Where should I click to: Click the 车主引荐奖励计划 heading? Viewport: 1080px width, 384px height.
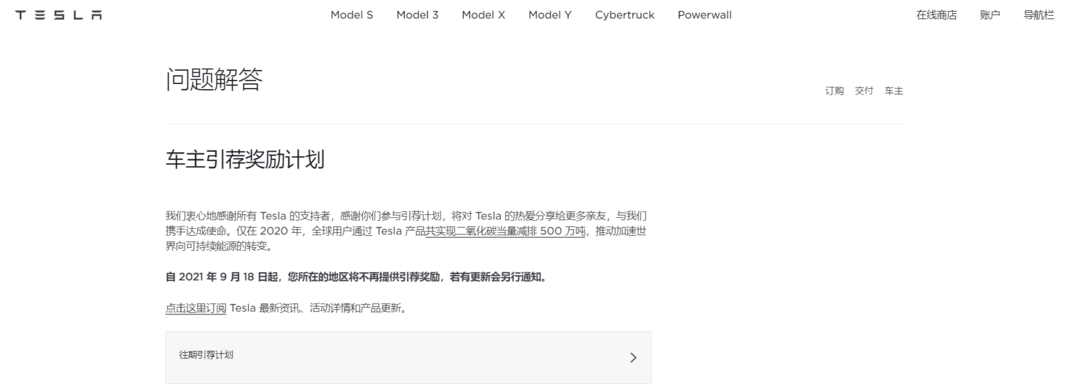pyautogui.click(x=245, y=160)
